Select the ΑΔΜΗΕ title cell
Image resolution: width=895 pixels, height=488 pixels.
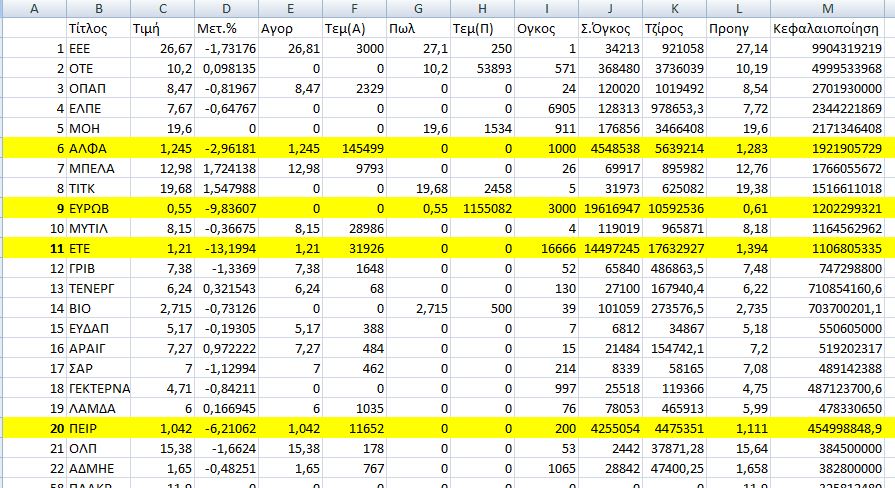pos(99,468)
